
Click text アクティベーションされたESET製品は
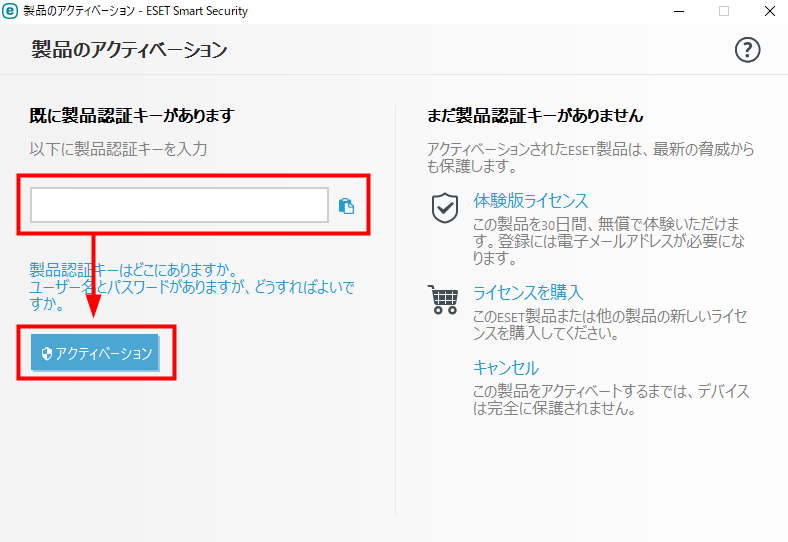pos(590,157)
